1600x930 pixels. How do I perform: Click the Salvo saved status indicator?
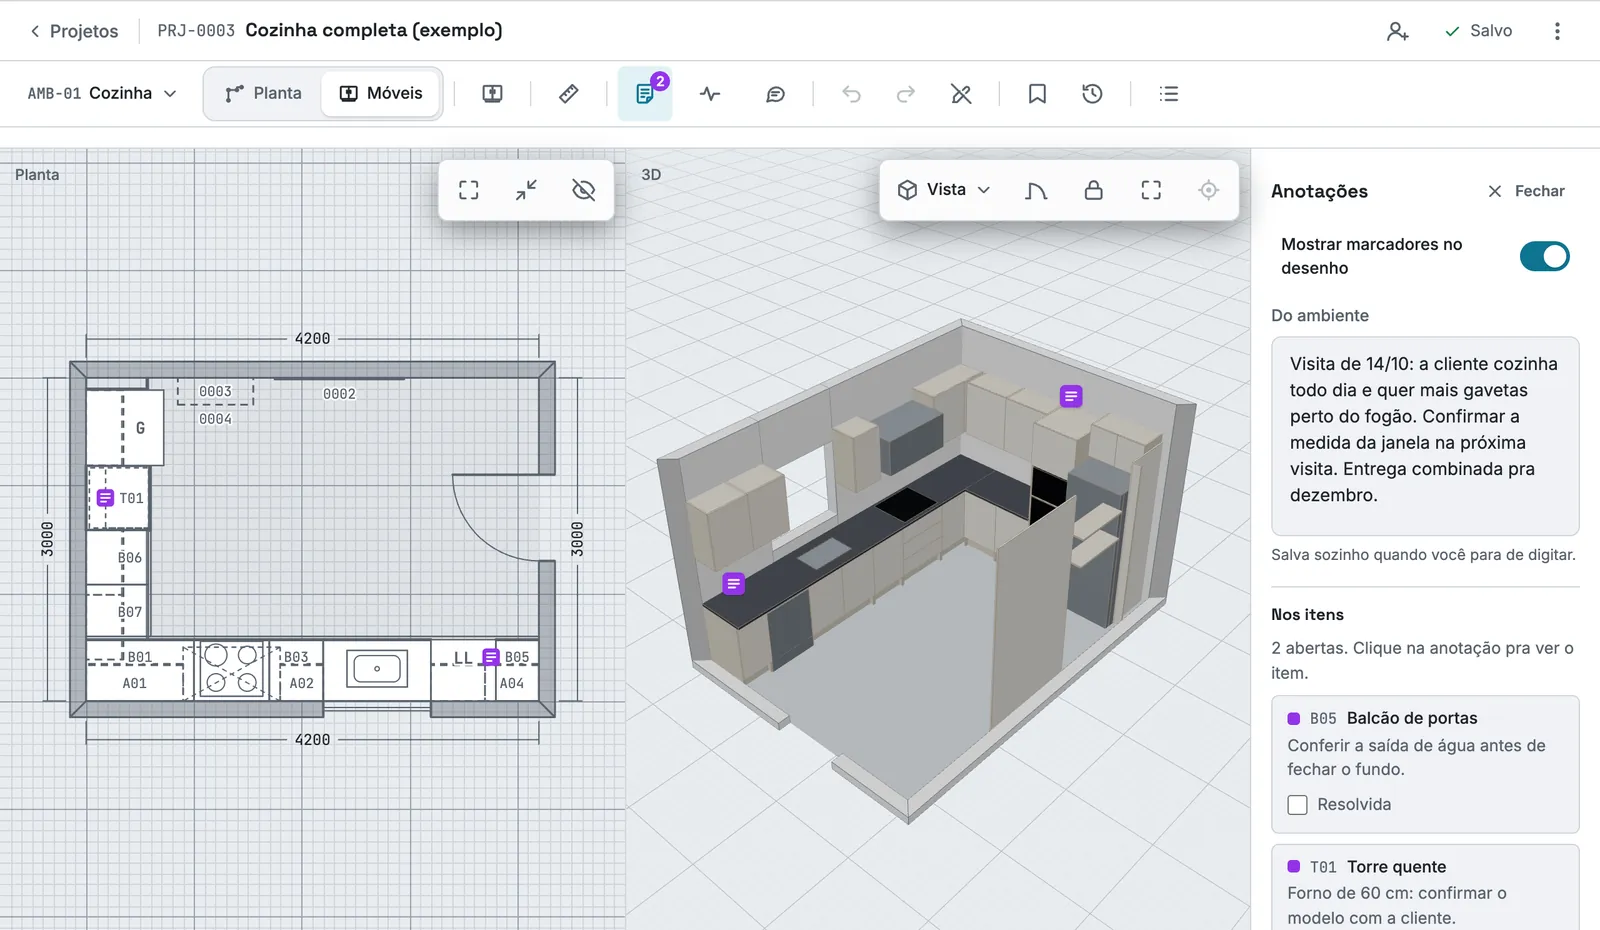(1478, 31)
